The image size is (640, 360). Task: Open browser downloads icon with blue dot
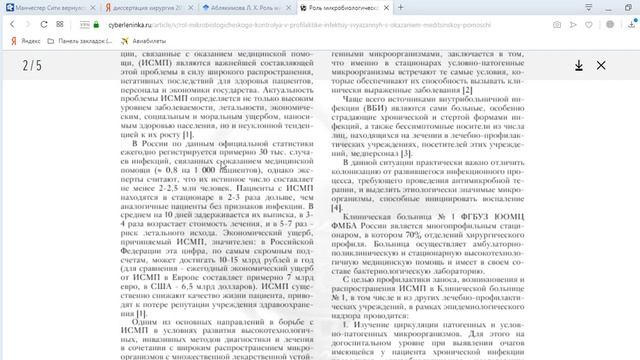[x=632, y=24]
